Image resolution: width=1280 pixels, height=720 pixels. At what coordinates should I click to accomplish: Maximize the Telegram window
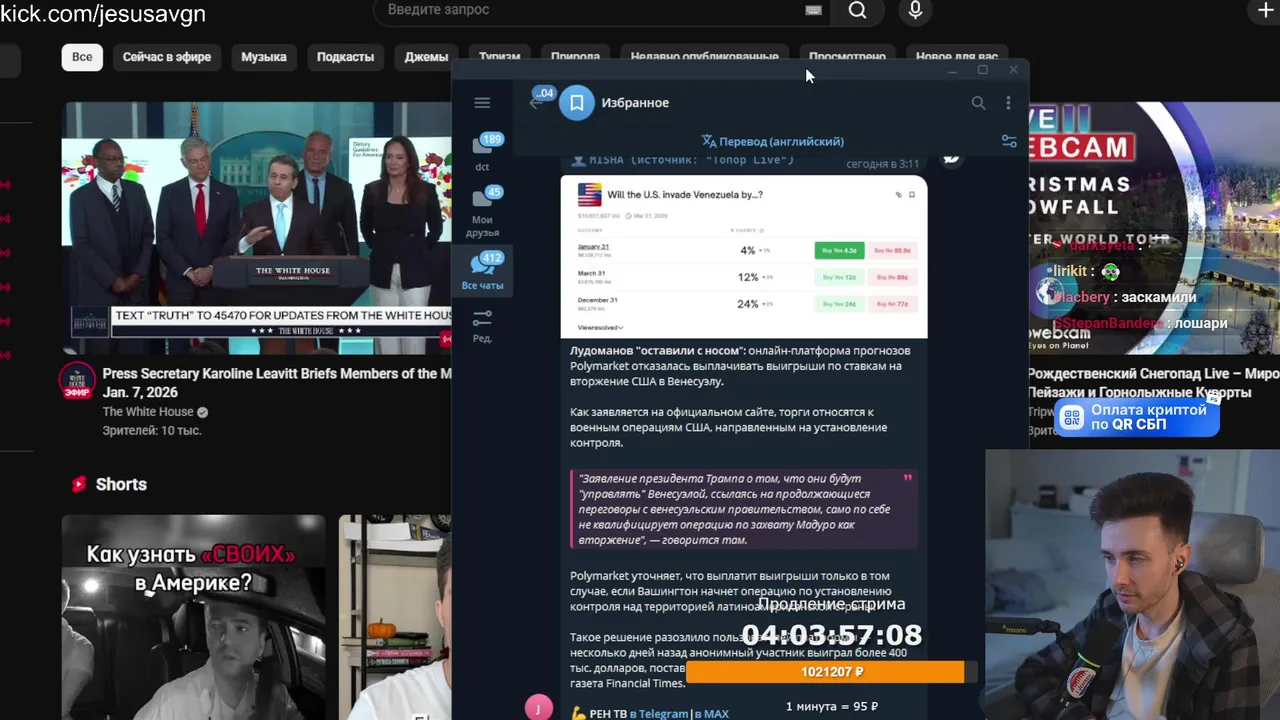tap(982, 70)
